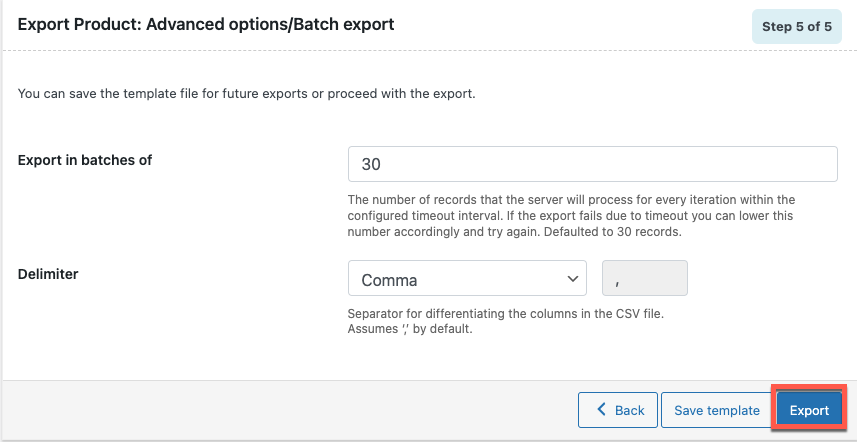Go back using the Back button
This screenshot has width=857, height=442.
[x=618, y=410]
